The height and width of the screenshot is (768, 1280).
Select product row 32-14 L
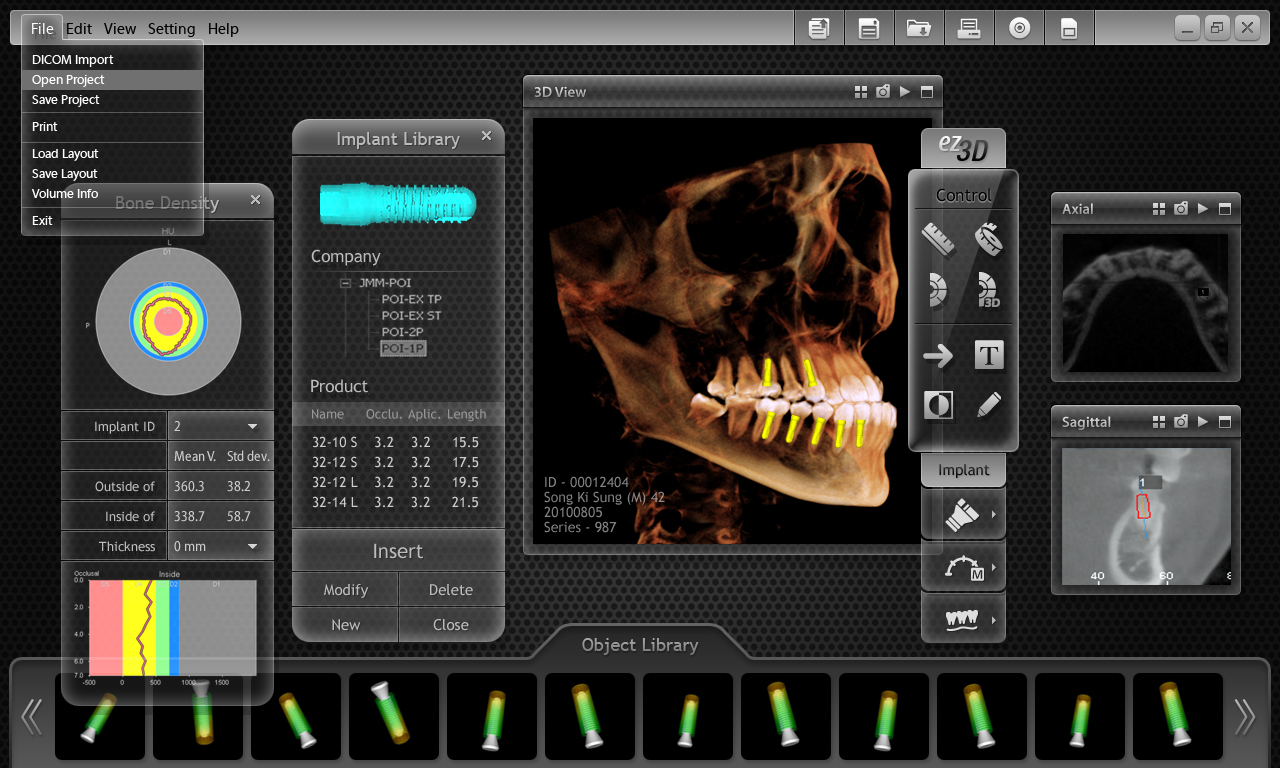398,502
